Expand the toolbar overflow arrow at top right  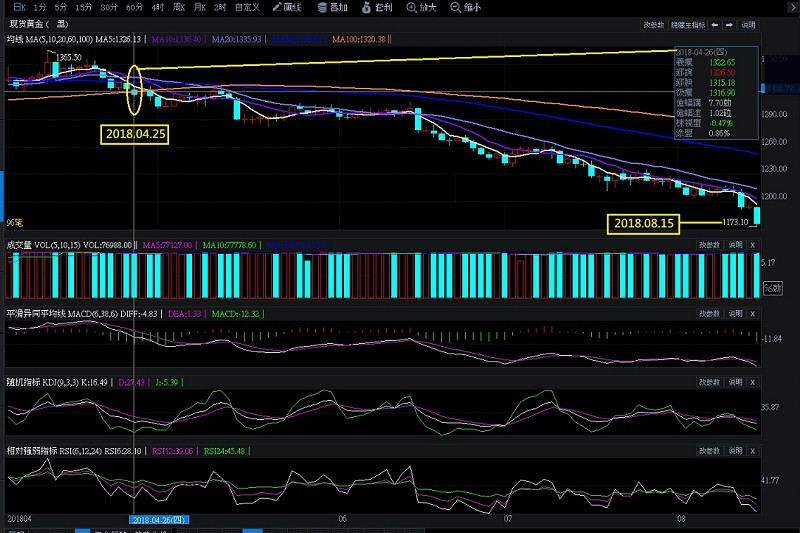(791, 7)
